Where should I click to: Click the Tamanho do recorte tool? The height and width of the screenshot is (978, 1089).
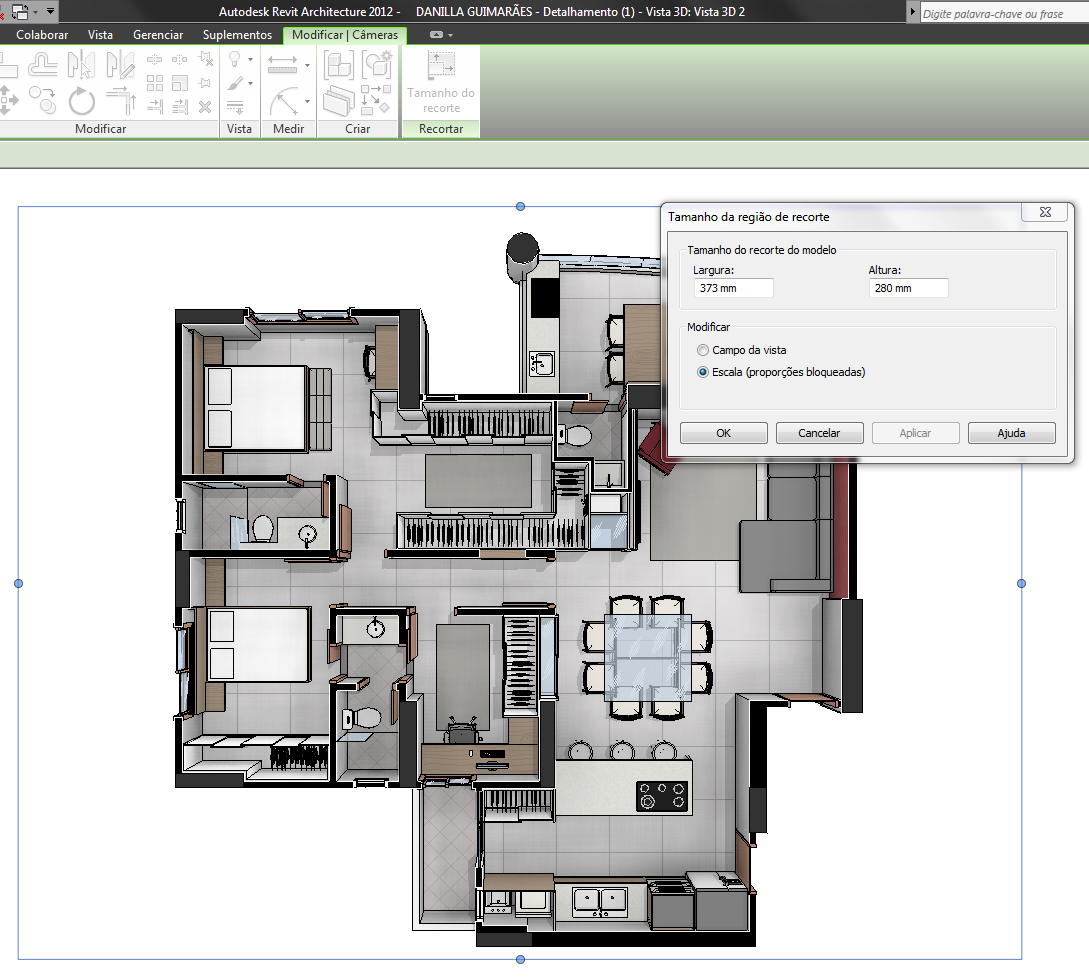click(440, 80)
